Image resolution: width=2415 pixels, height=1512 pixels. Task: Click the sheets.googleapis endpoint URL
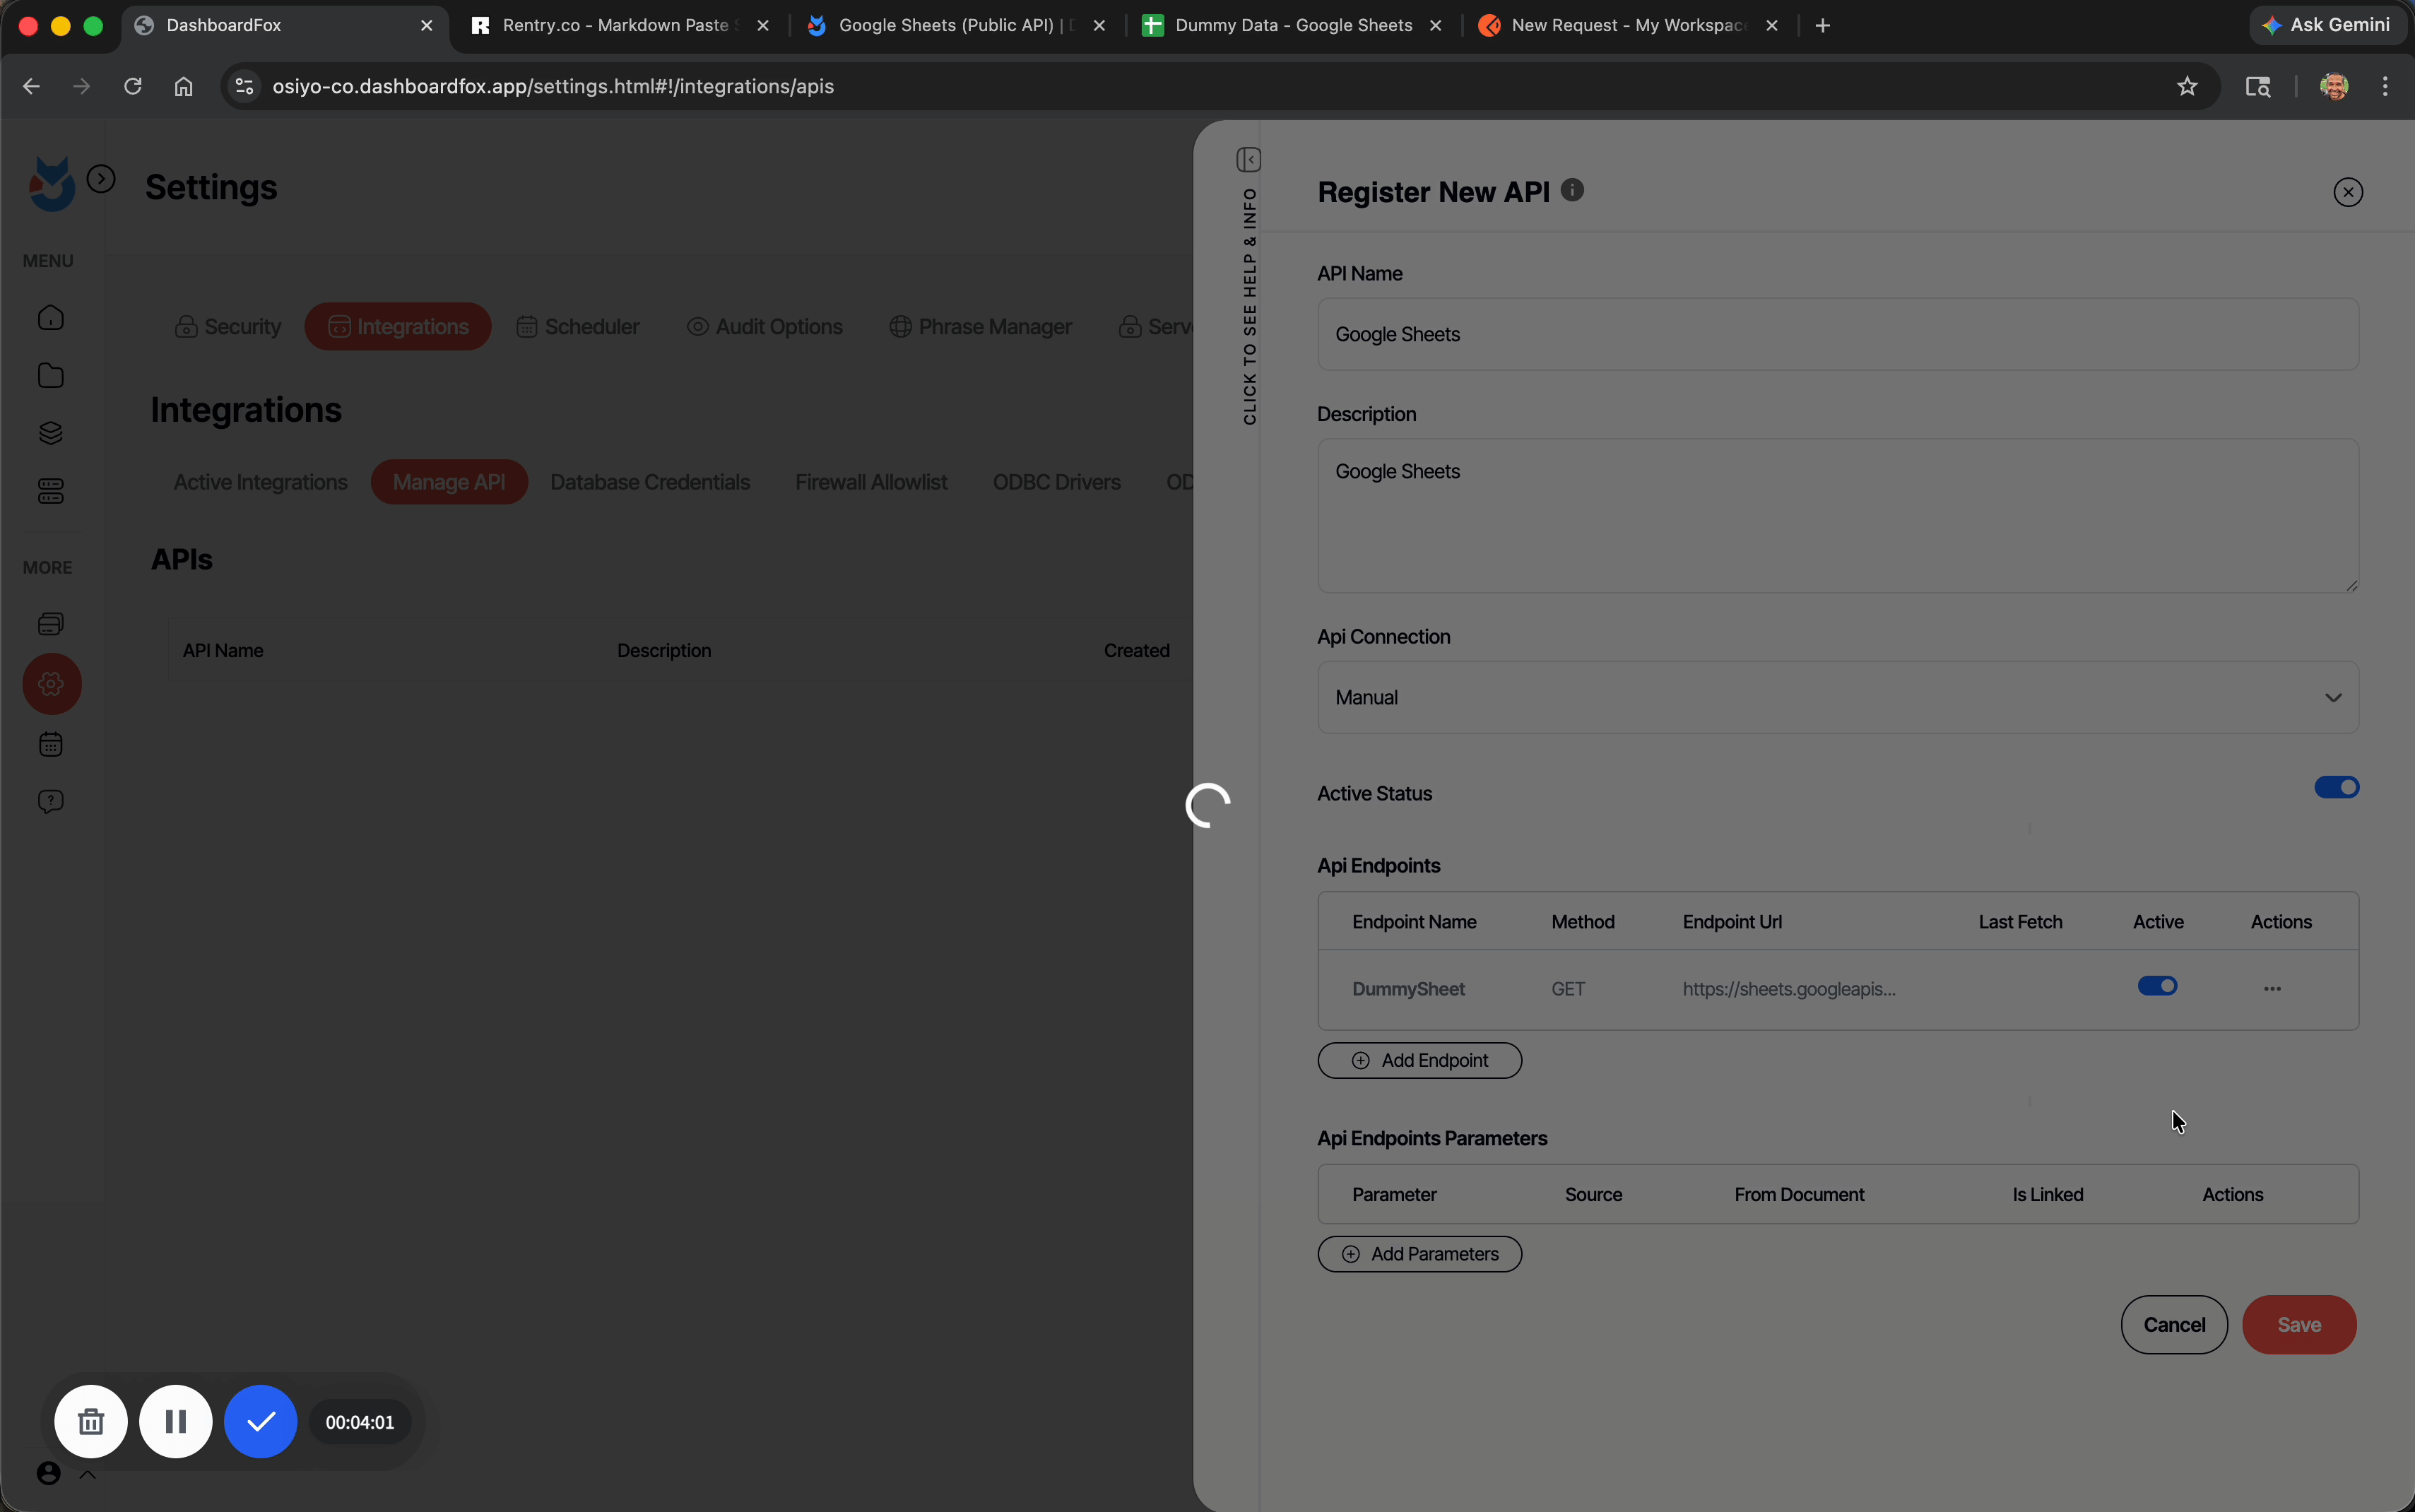[x=1789, y=989]
